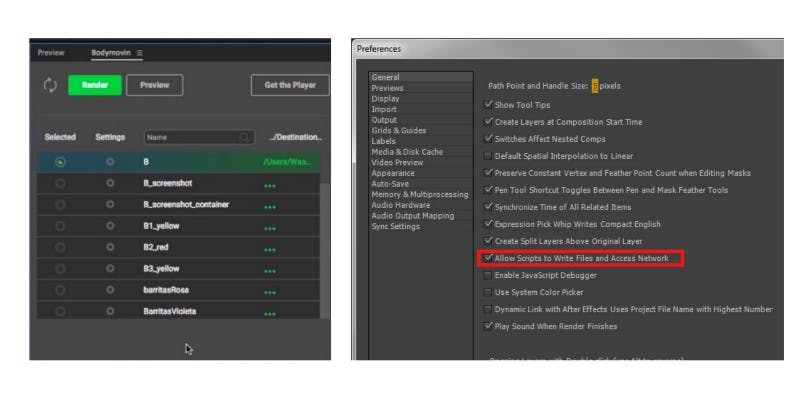Set destination for B3_yellow via dots
Screen dimensions: 800x398
coord(270,271)
